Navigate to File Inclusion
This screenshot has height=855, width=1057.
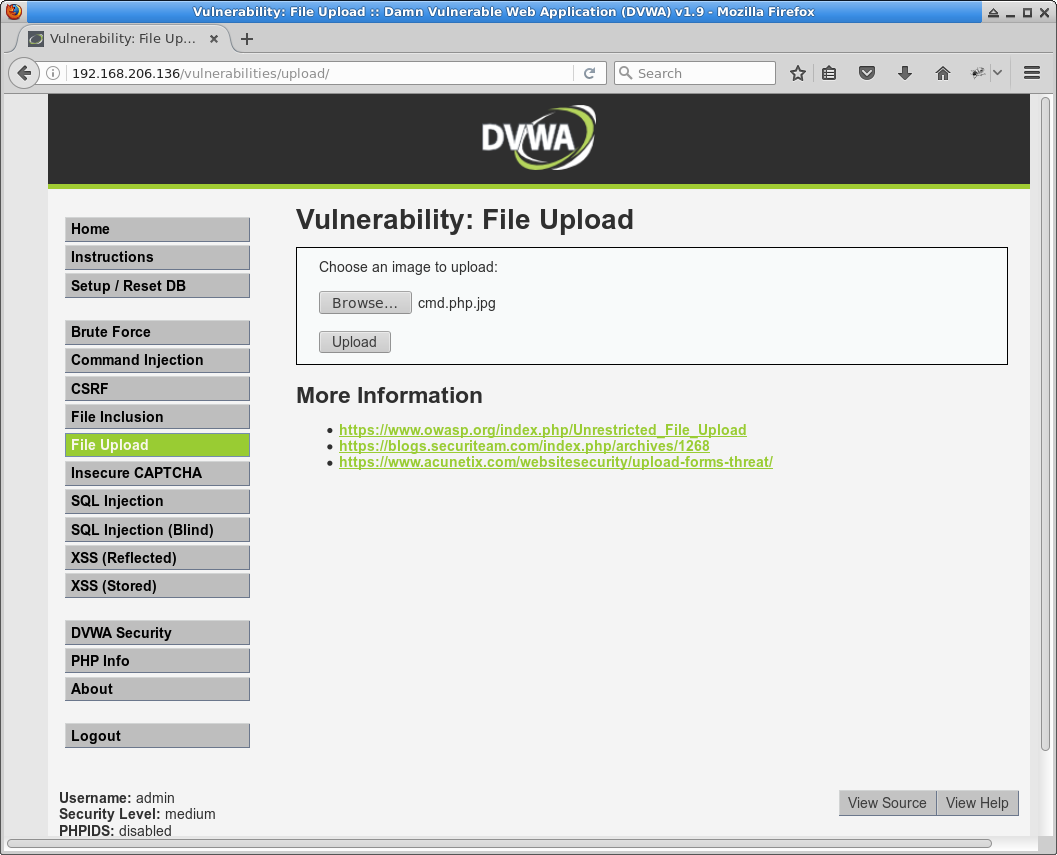point(157,417)
